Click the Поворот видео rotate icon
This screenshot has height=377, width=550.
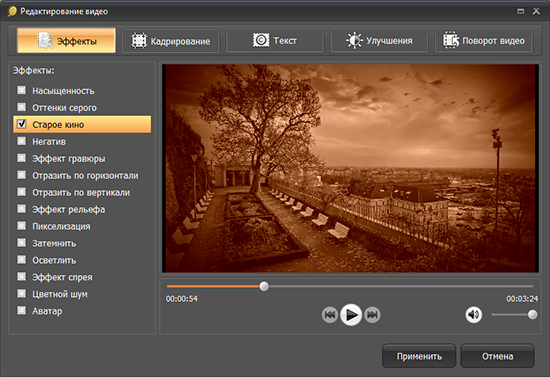451,40
